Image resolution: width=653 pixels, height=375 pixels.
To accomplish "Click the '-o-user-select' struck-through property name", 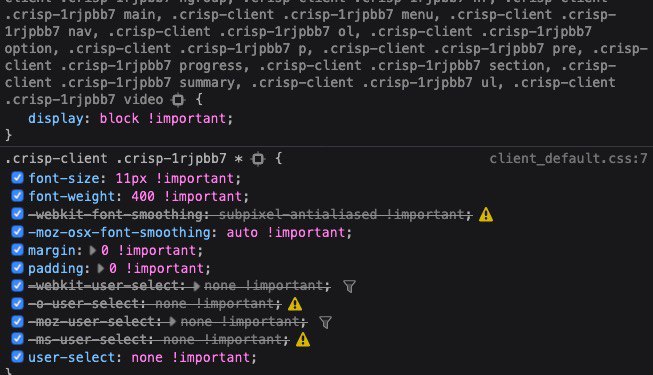I will click(x=84, y=303).
